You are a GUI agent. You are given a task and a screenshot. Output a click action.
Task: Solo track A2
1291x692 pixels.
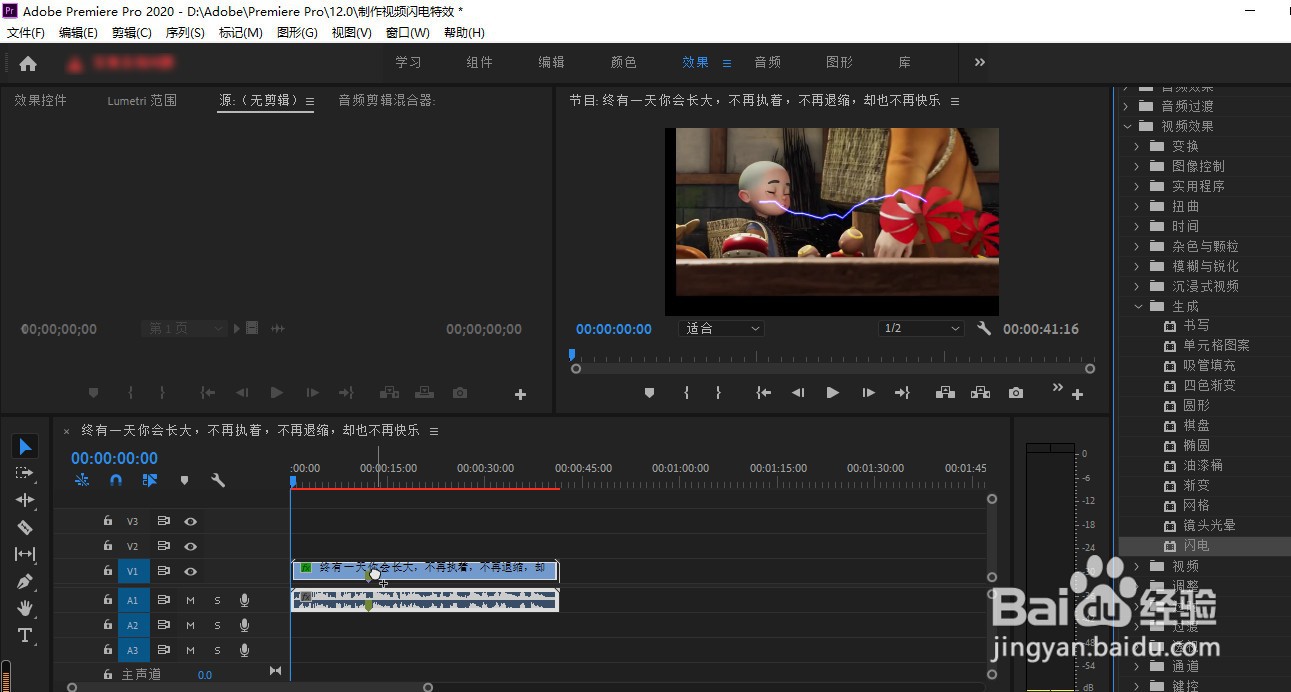pos(217,625)
